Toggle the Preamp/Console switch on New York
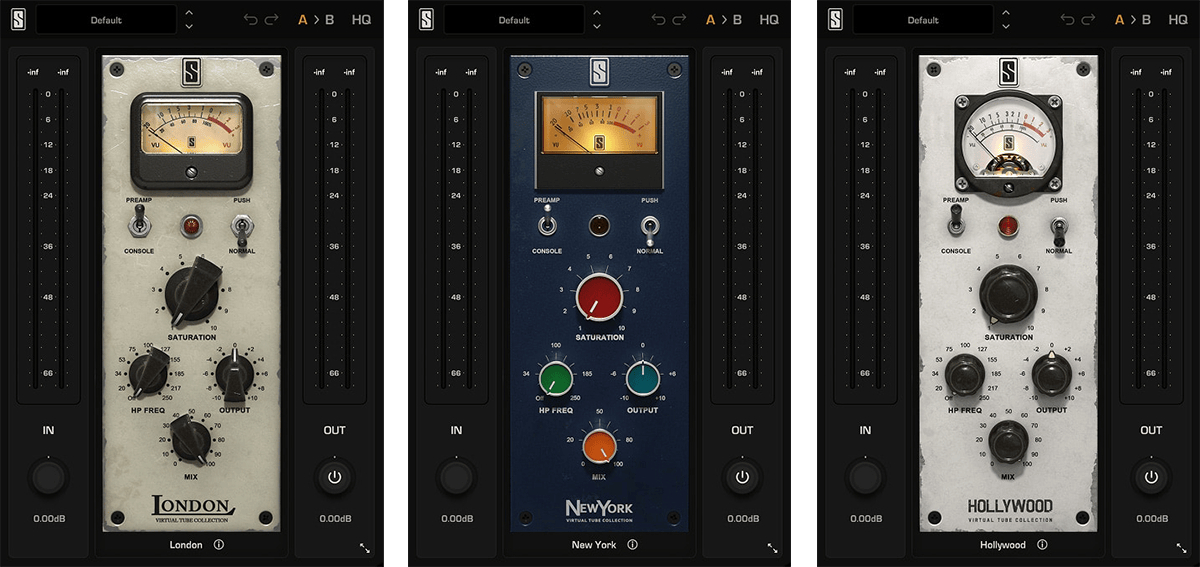Image resolution: width=1200 pixels, height=567 pixels. coord(547,228)
